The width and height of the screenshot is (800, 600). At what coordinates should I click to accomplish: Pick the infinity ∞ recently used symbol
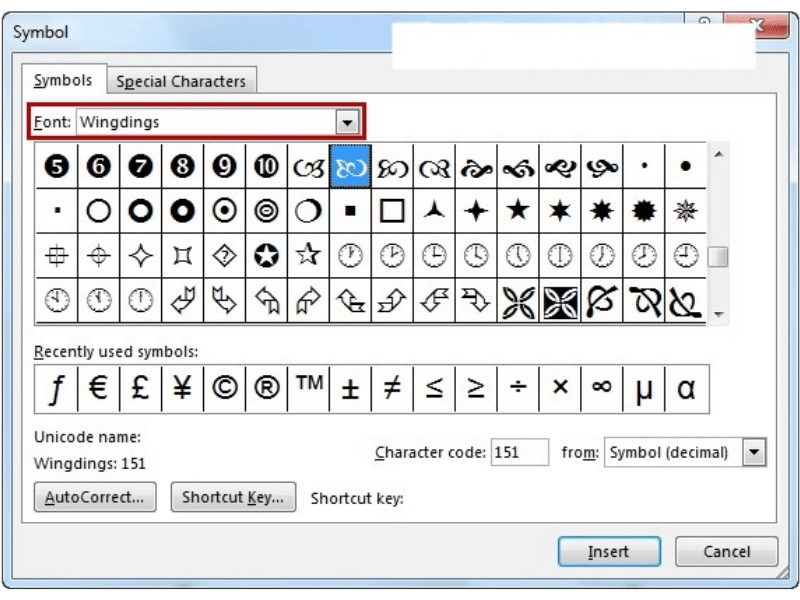(x=602, y=389)
